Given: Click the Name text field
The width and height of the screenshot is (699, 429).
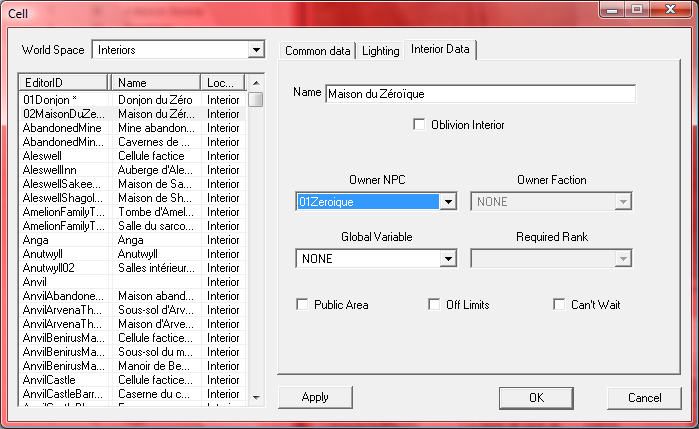Looking at the screenshot, I should click(x=480, y=93).
